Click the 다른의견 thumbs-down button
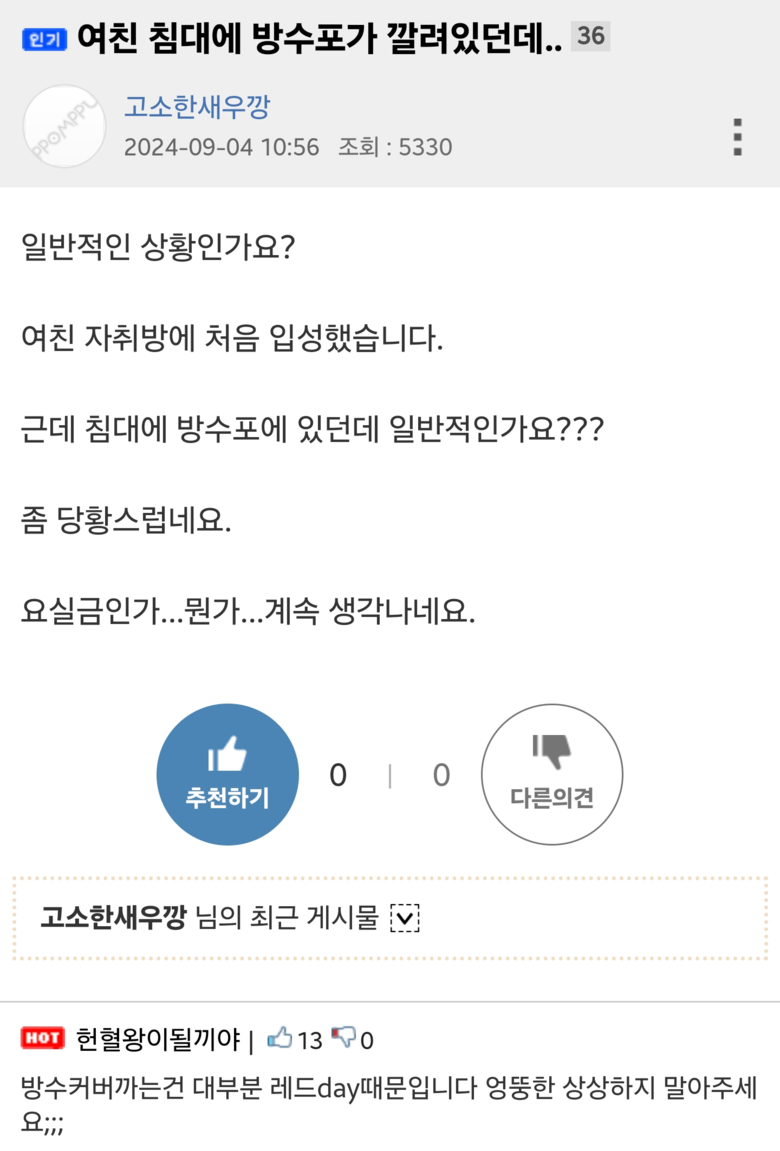Viewport: 780px width, 1151px height. click(552, 774)
